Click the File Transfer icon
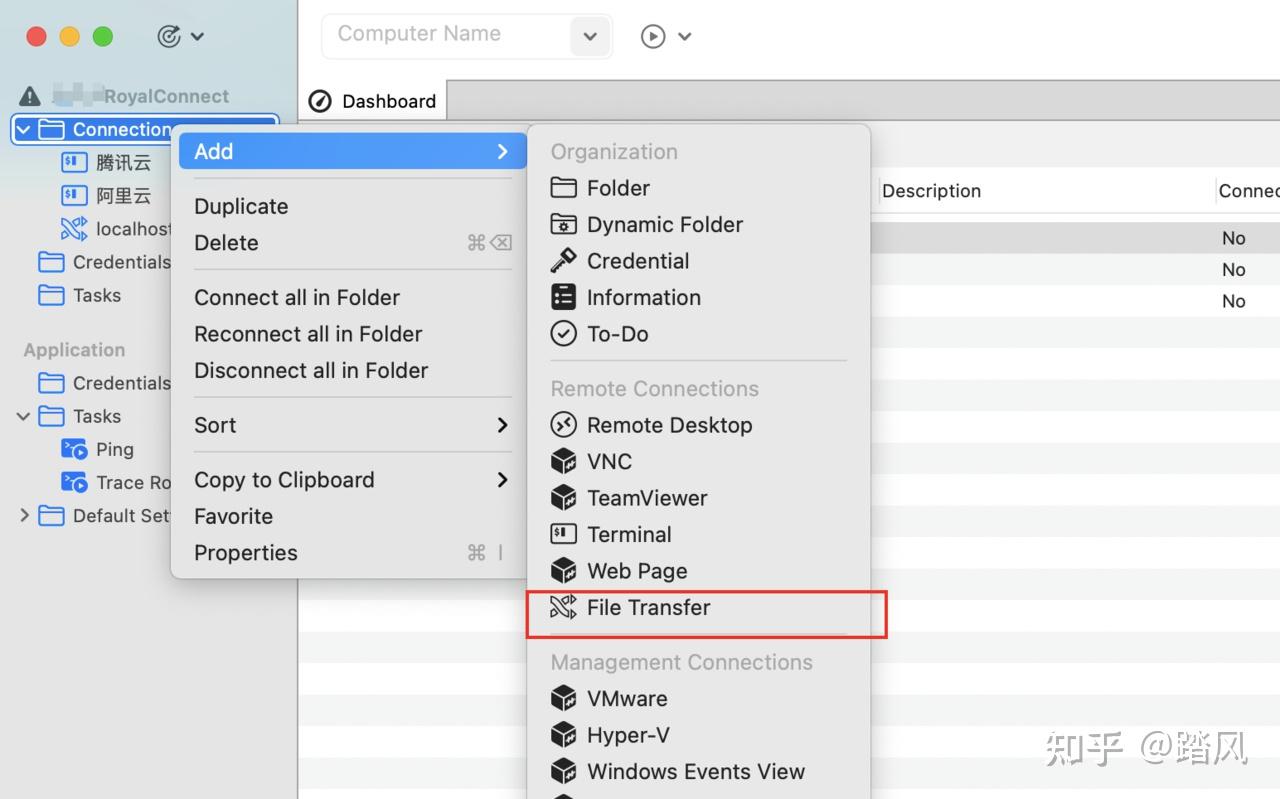 [x=564, y=607]
